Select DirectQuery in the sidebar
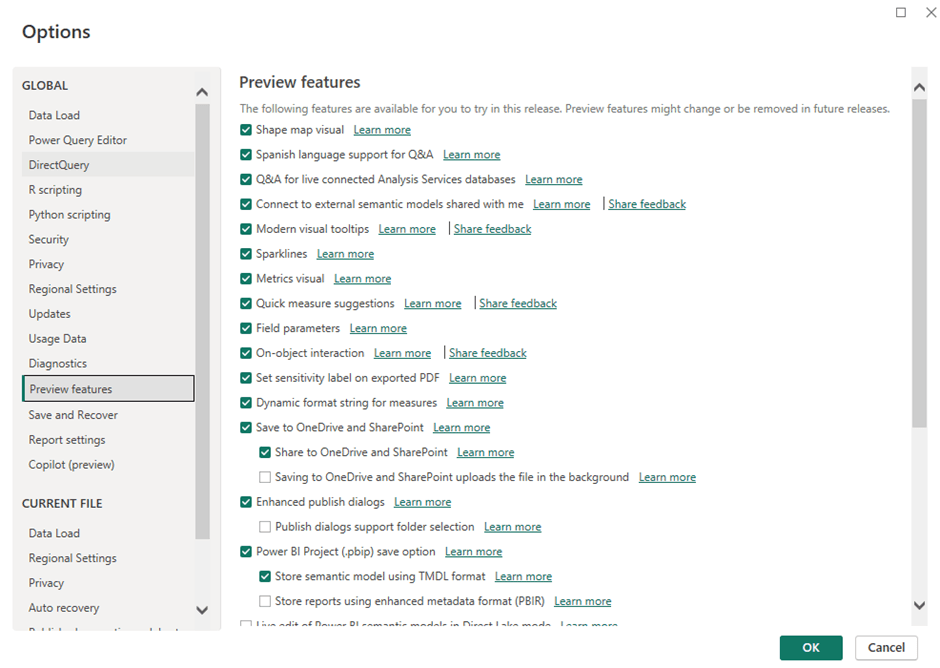Viewport: 940px width, 668px height. 108,165
